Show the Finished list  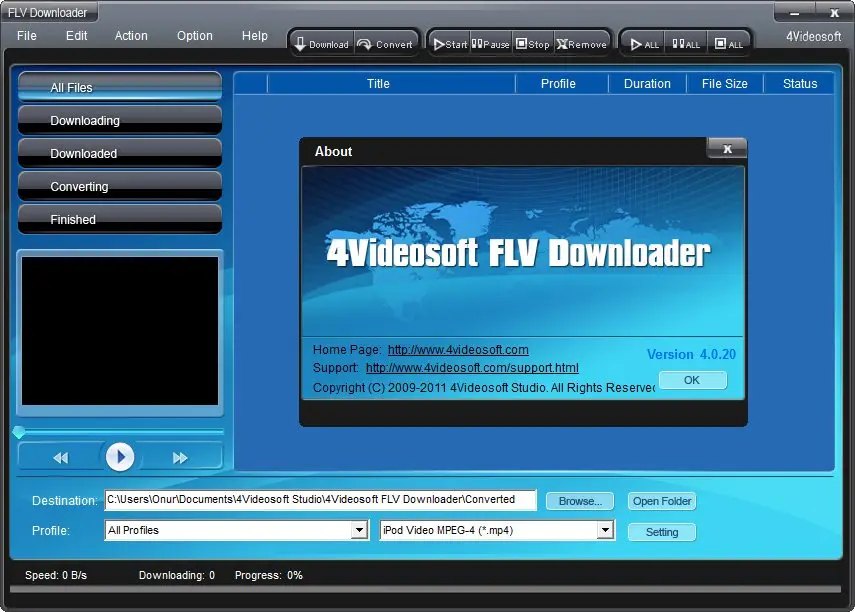pos(120,219)
